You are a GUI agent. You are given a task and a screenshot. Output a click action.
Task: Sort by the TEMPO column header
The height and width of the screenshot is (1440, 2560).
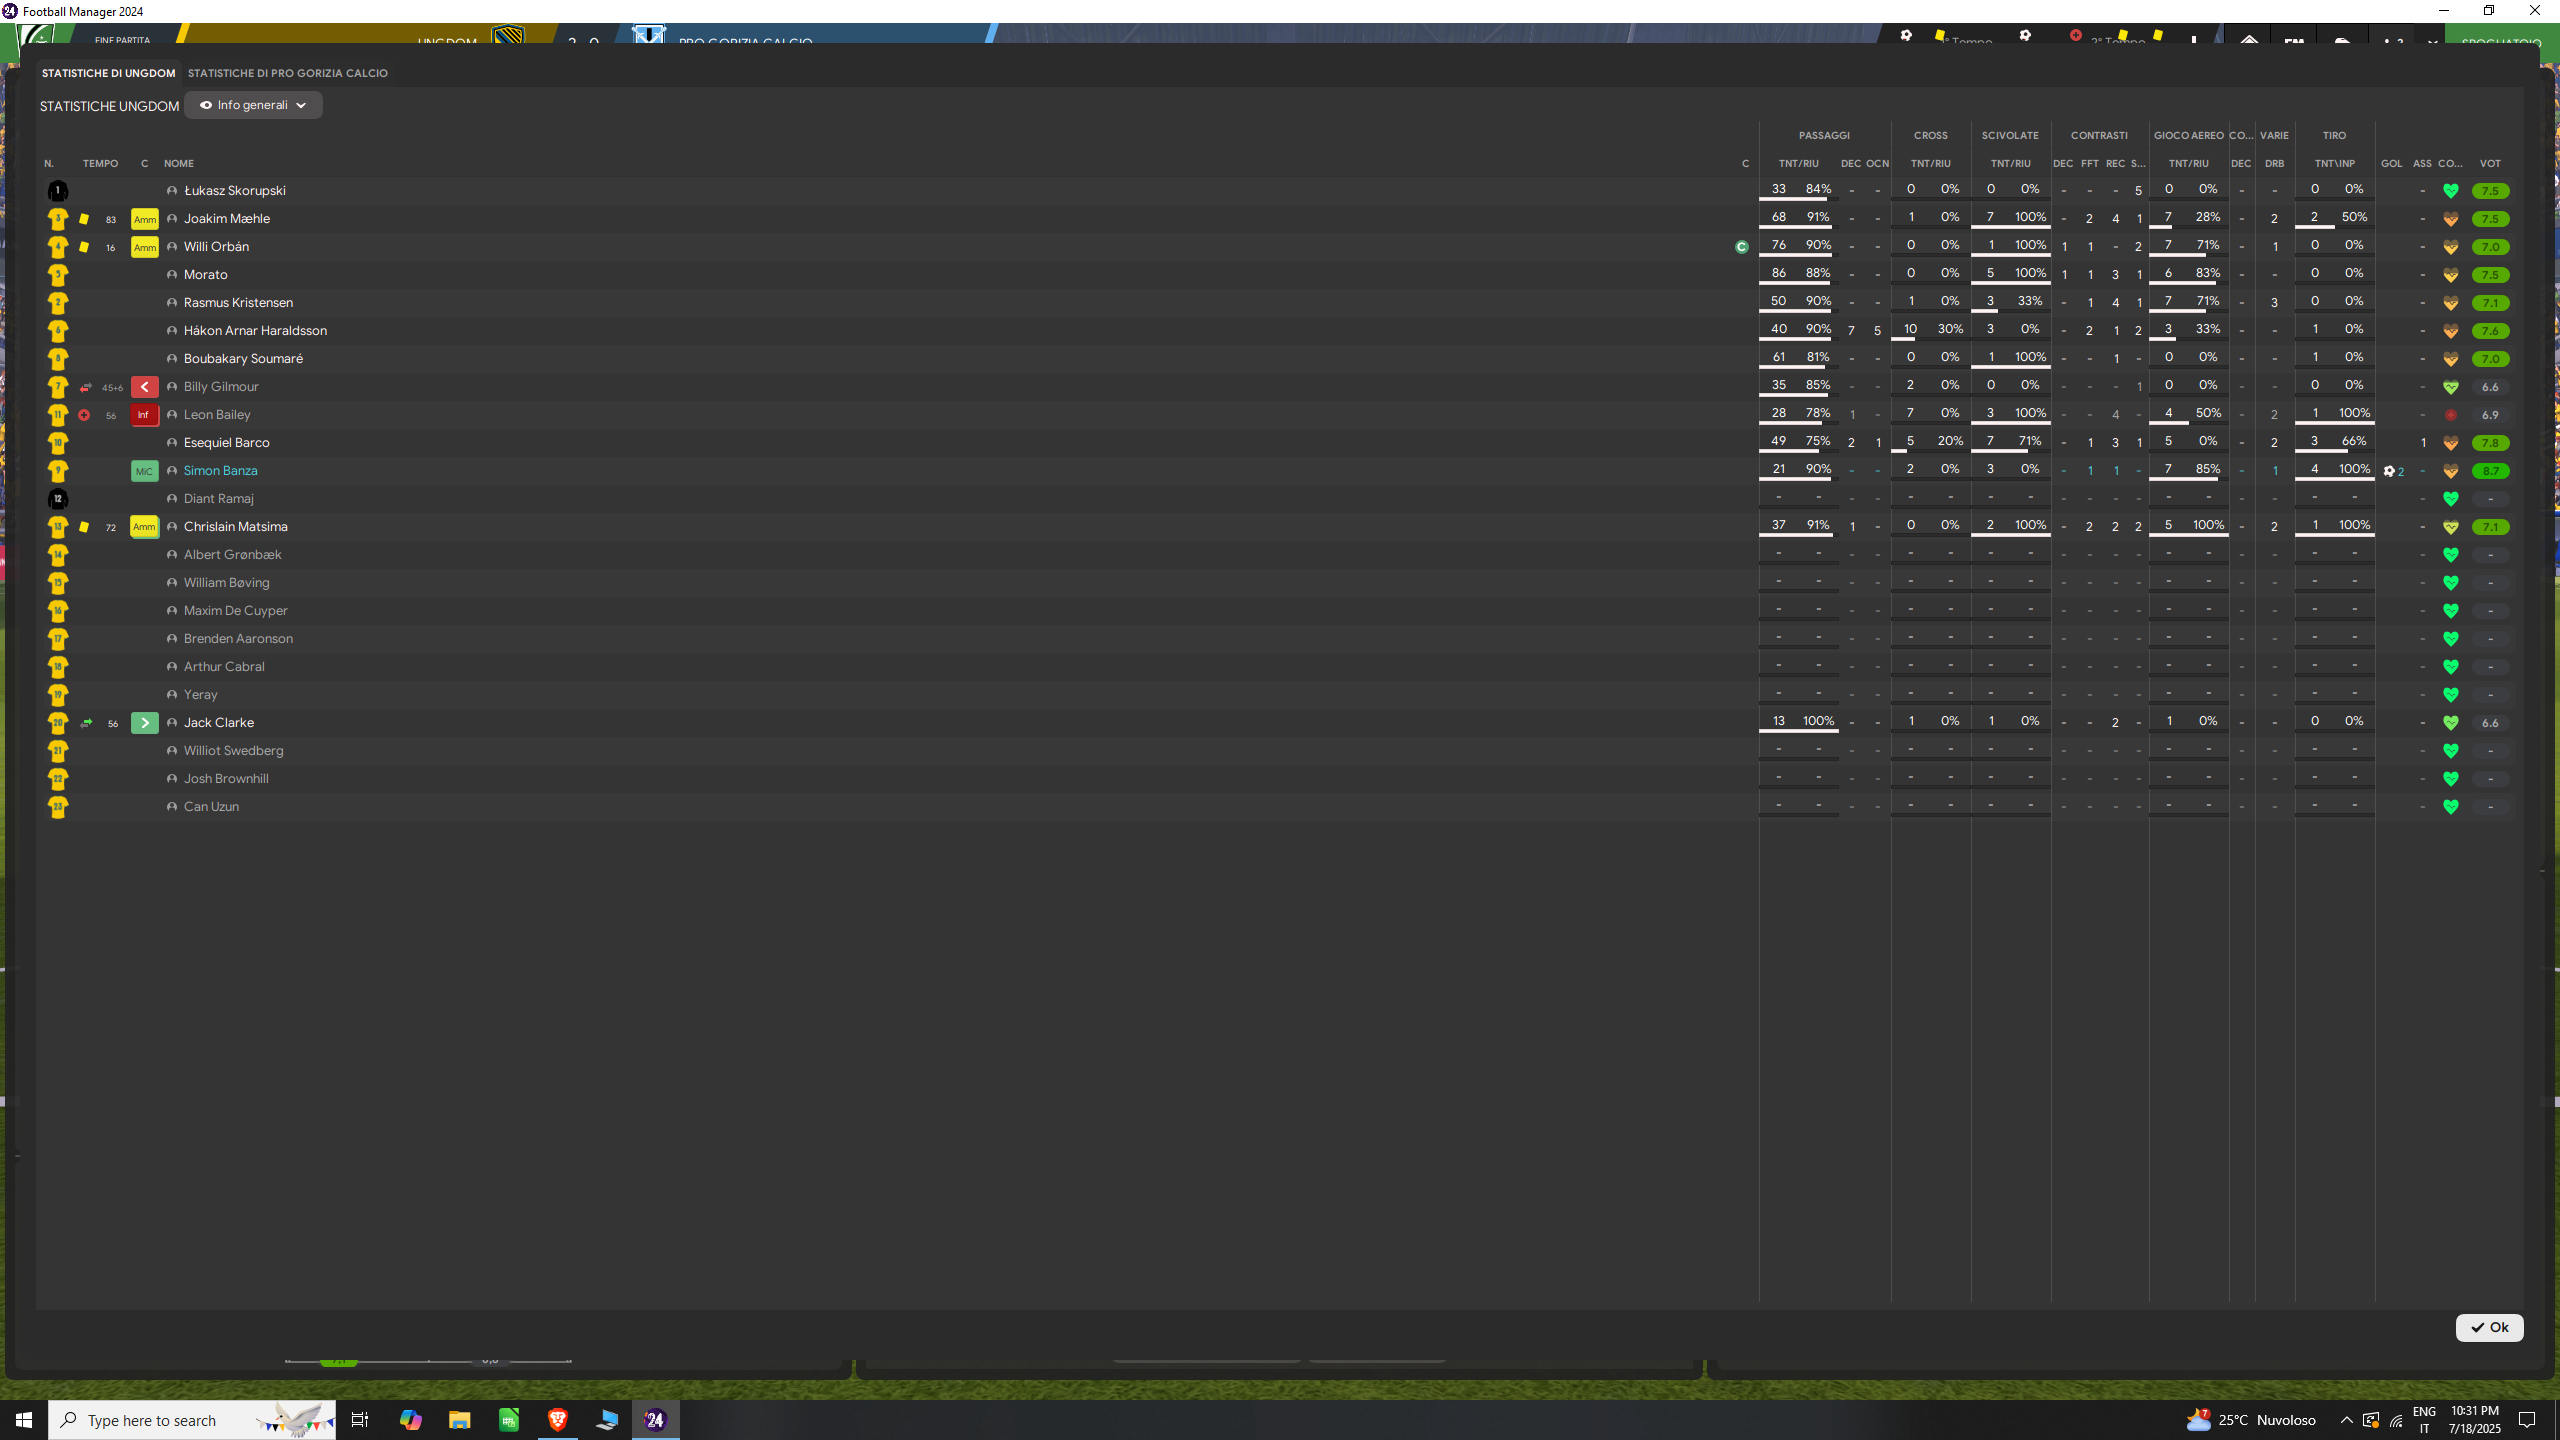(x=100, y=163)
